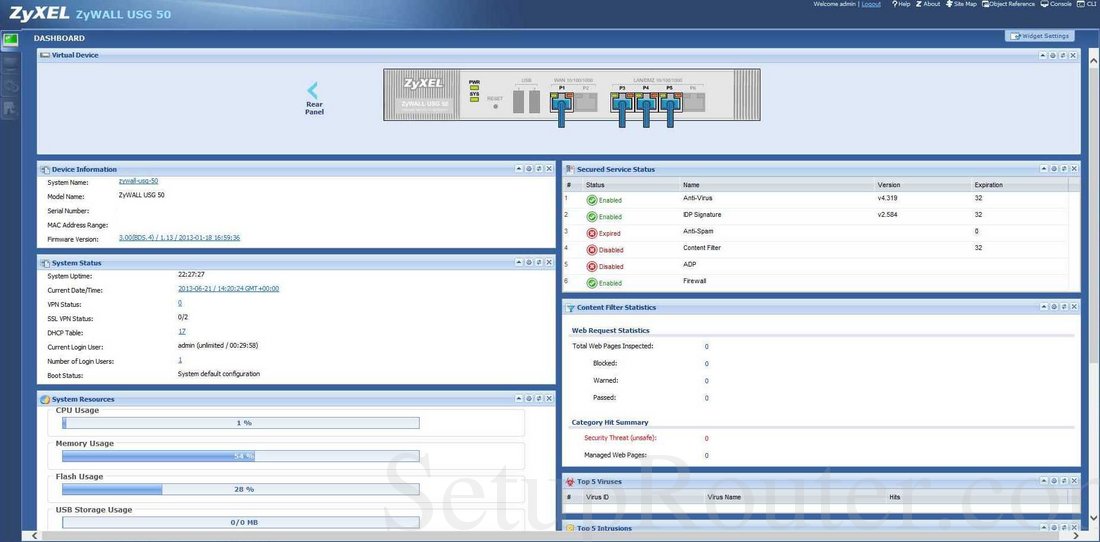This screenshot has height=542, width=1100.
Task: Open the DHCP Table value 17 link
Action: click(182, 332)
